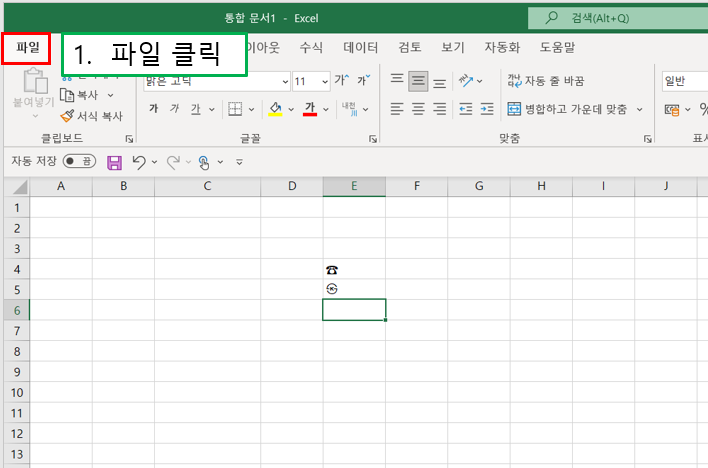The height and width of the screenshot is (468, 708).
Task: Open the 파일 (File) tab
Action: [28, 47]
